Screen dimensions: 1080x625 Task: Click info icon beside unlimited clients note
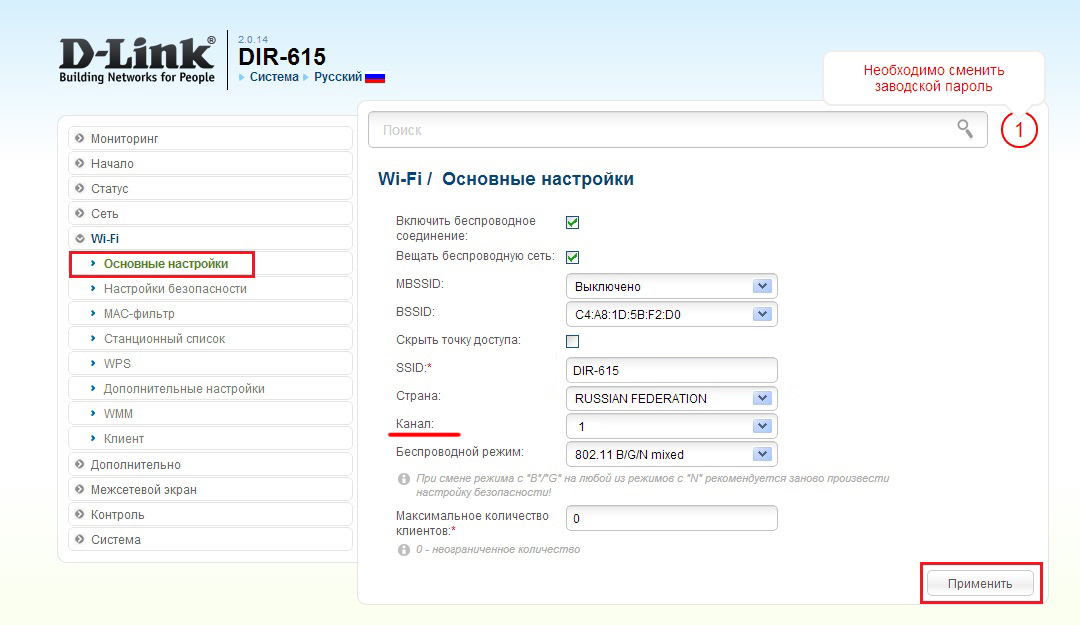point(404,550)
